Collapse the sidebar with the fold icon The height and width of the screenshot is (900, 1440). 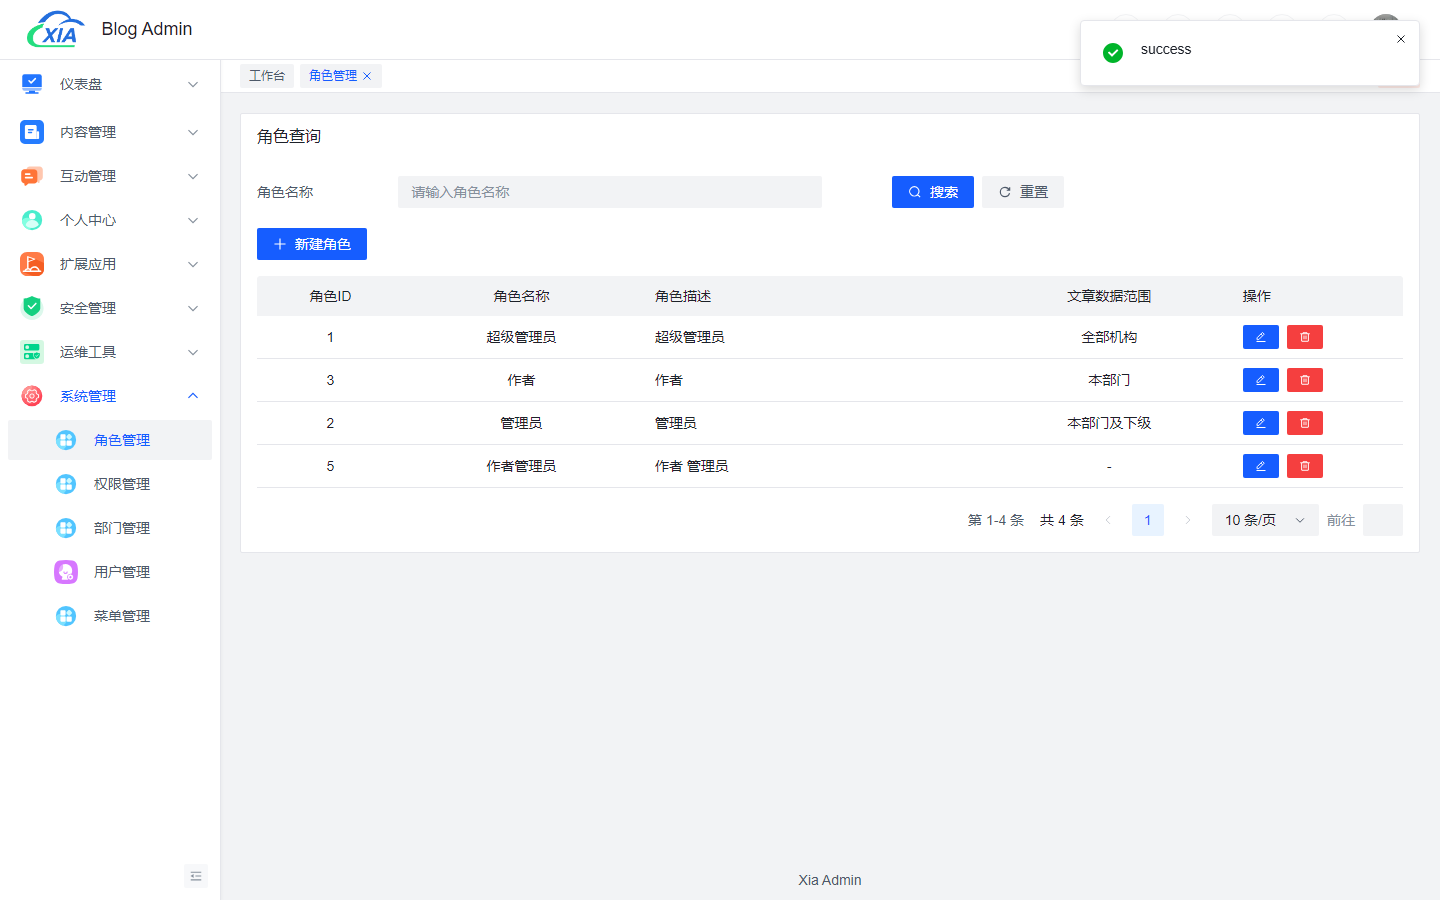click(x=196, y=876)
